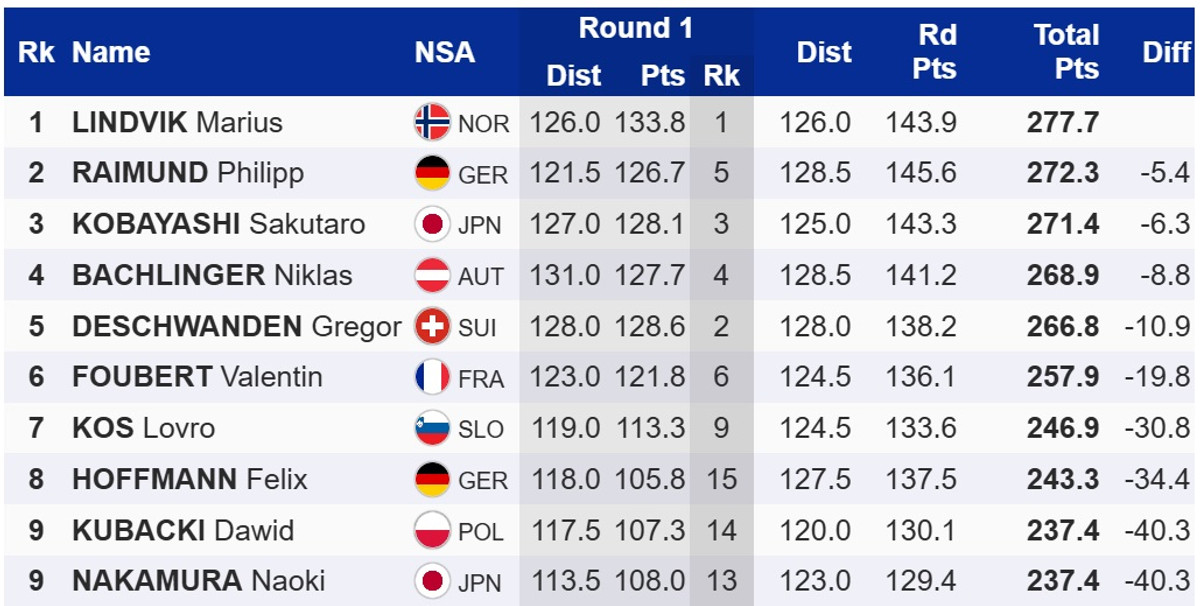The image size is (1200, 606).
Task: Open athlete LINDVIK Marius
Action: pos(177,123)
